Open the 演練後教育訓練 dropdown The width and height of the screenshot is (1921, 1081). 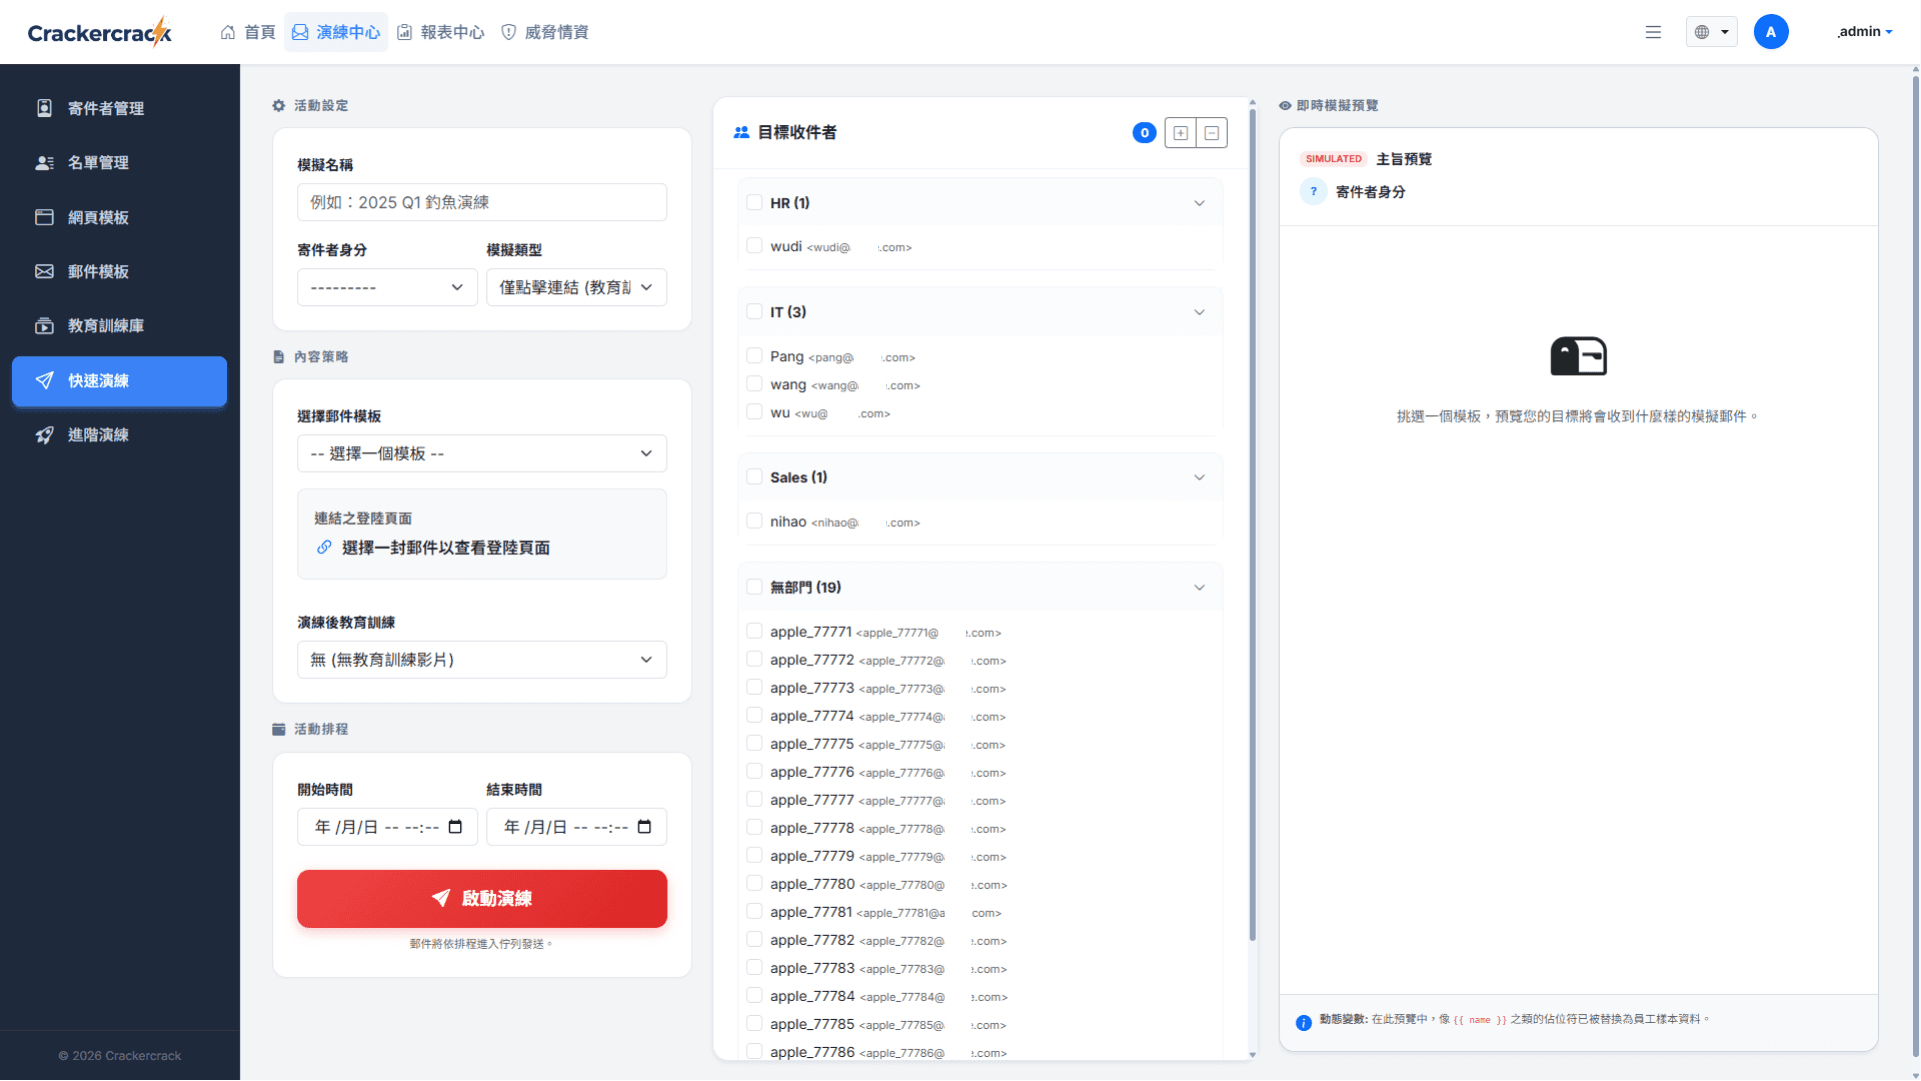tap(482, 659)
